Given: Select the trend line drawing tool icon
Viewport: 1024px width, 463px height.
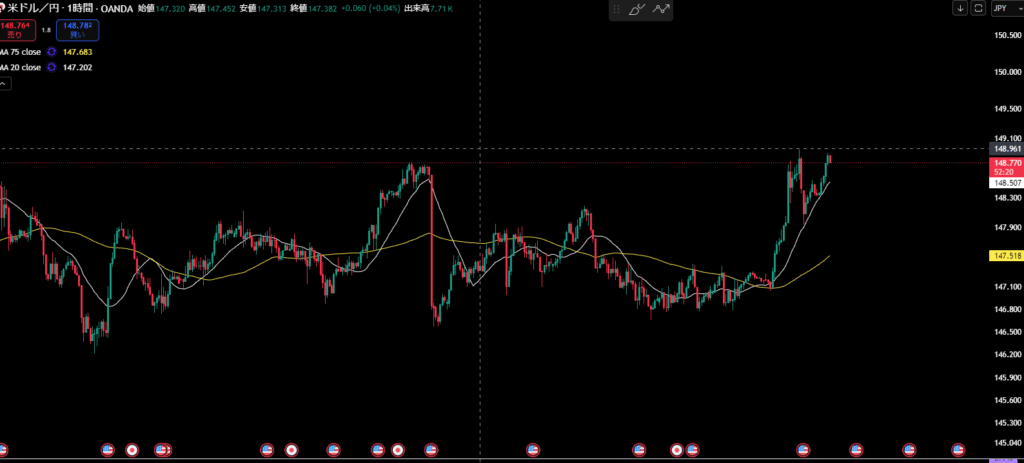Looking at the screenshot, I should (x=661, y=9).
